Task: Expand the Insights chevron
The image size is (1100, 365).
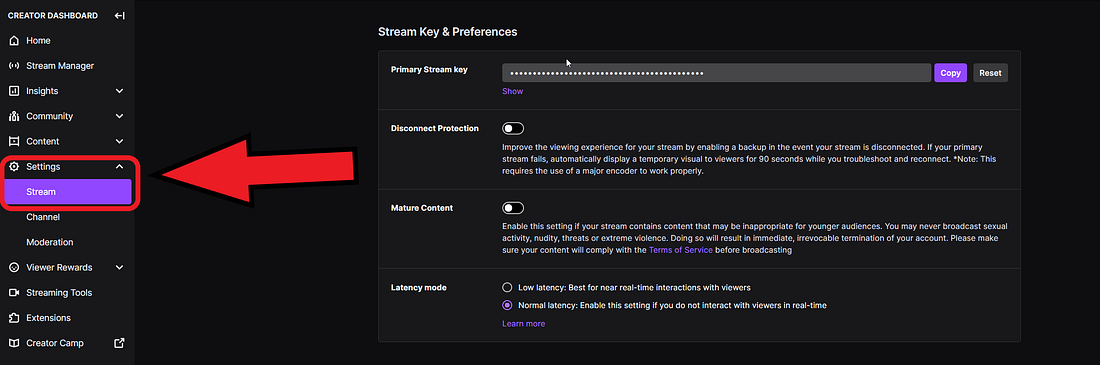Action: (x=119, y=91)
